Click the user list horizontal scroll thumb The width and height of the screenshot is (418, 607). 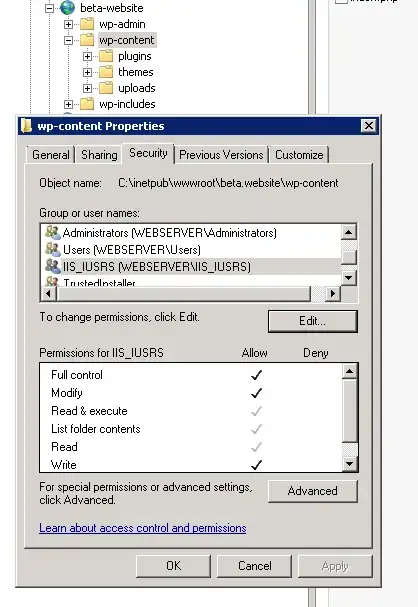[x=183, y=293]
